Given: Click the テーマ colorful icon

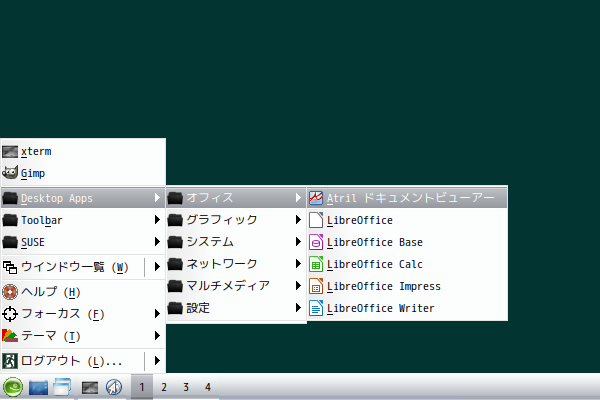Looking at the screenshot, I should click(10, 336).
